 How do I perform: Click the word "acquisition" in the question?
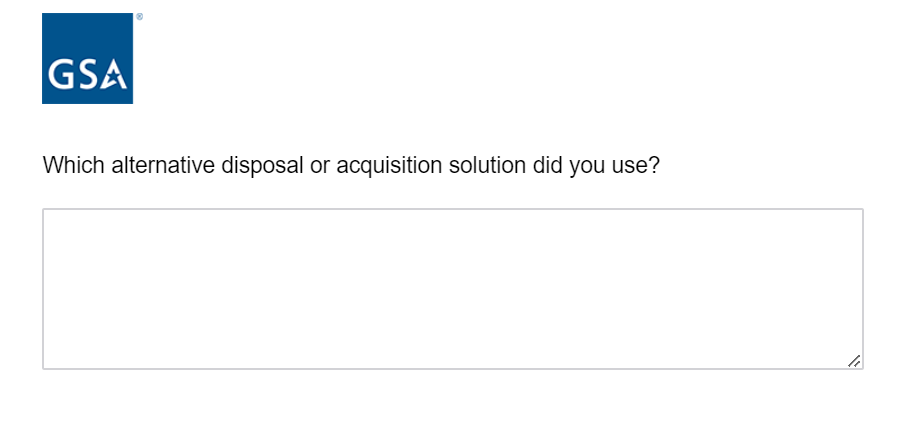point(389,166)
